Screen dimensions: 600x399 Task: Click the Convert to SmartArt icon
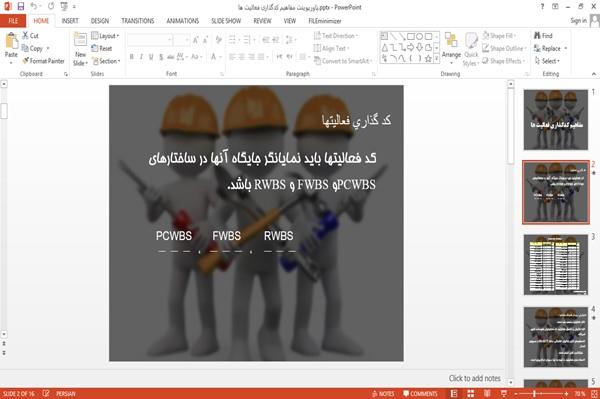point(317,61)
